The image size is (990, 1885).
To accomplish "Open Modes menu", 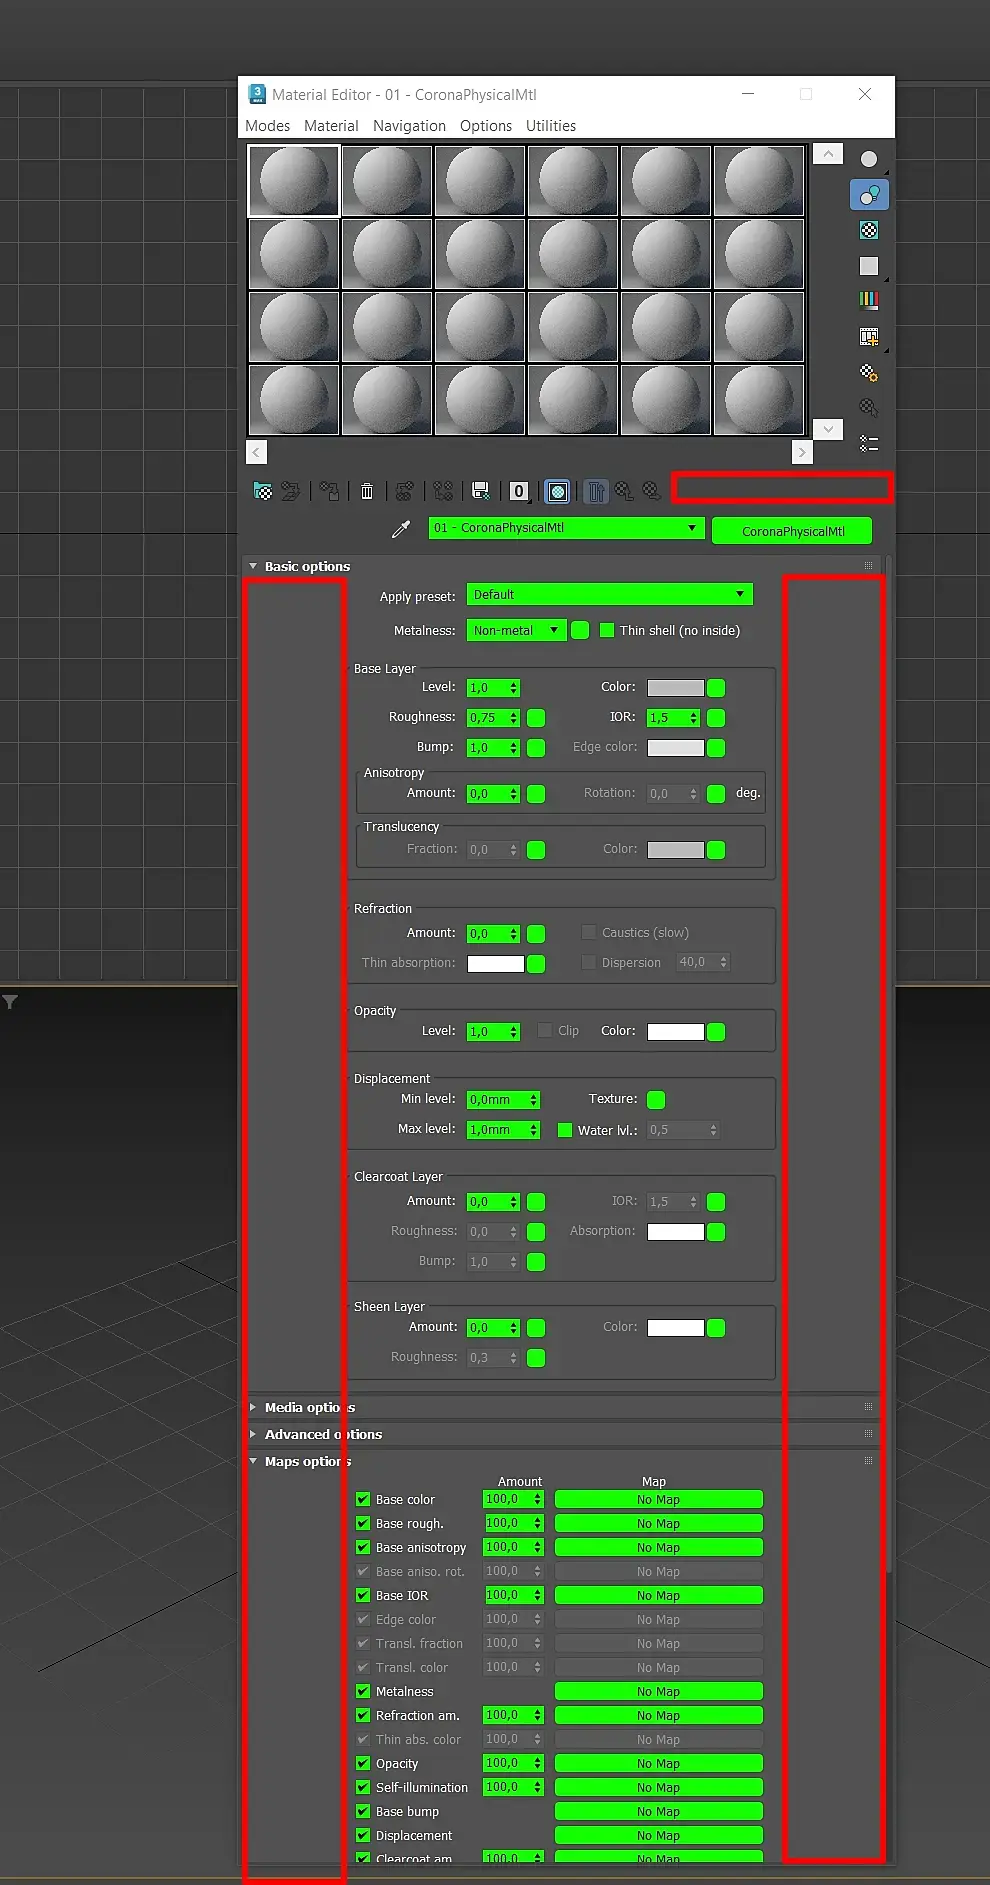I will (267, 126).
